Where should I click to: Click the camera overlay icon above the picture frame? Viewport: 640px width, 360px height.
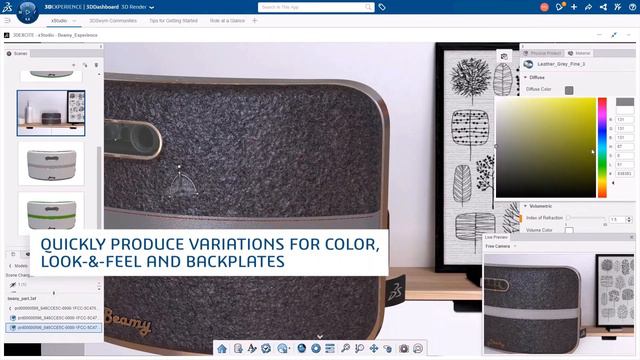point(504,57)
